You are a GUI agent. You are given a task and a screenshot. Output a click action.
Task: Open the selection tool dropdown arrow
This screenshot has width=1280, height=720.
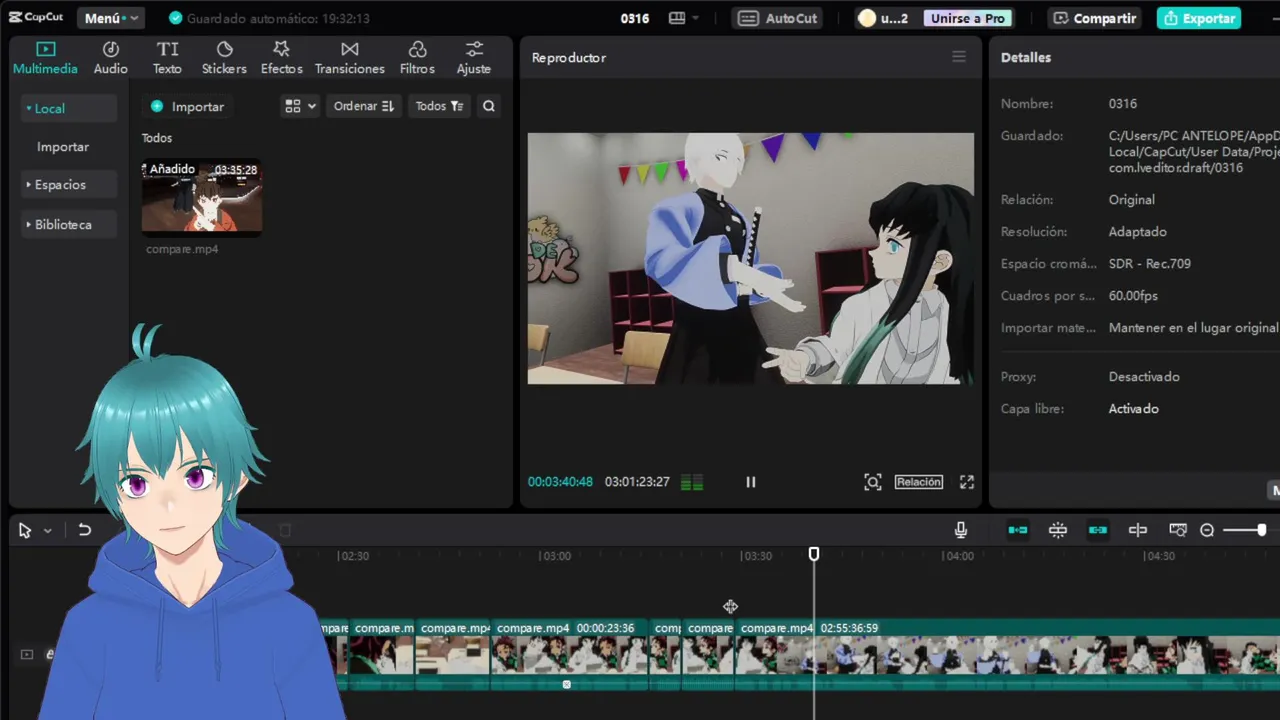47,531
